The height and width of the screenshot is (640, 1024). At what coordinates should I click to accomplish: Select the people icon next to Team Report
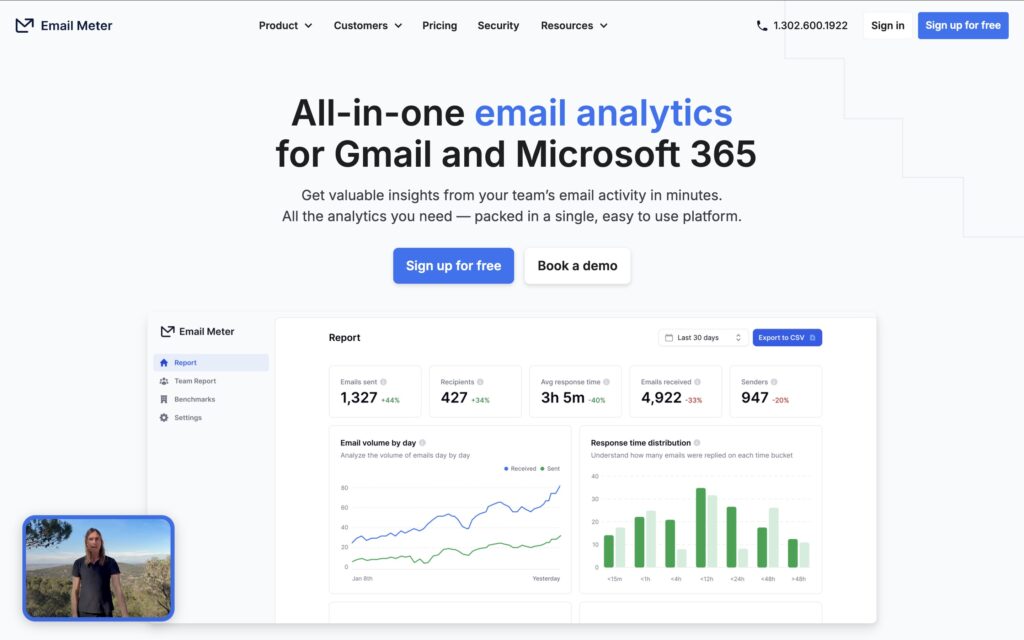pos(164,381)
